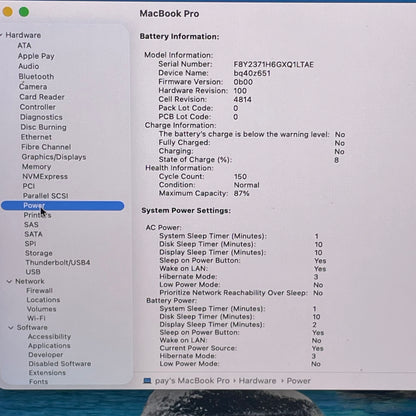Select SATA in the sidebar

[33, 234]
